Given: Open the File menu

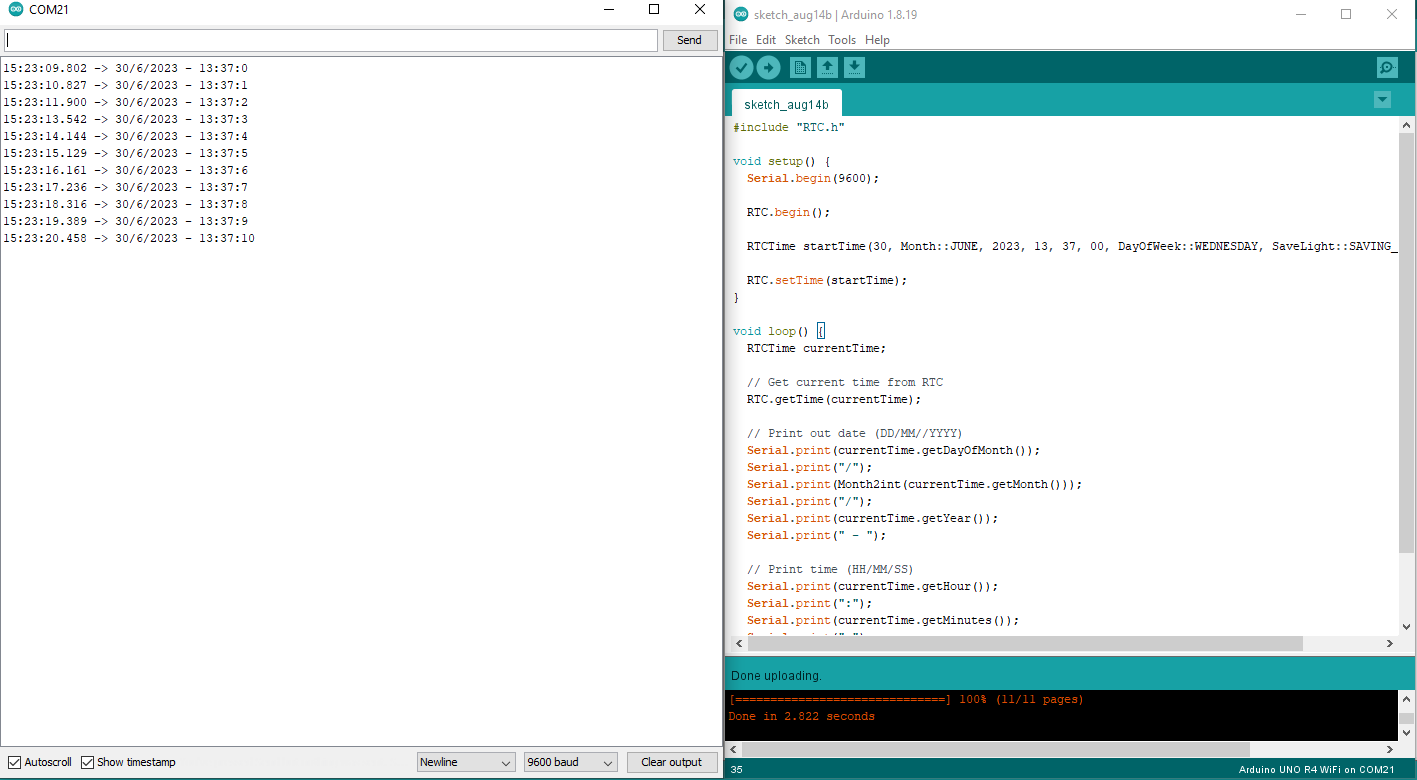Looking at the screenshot, I should coord(738,40).
